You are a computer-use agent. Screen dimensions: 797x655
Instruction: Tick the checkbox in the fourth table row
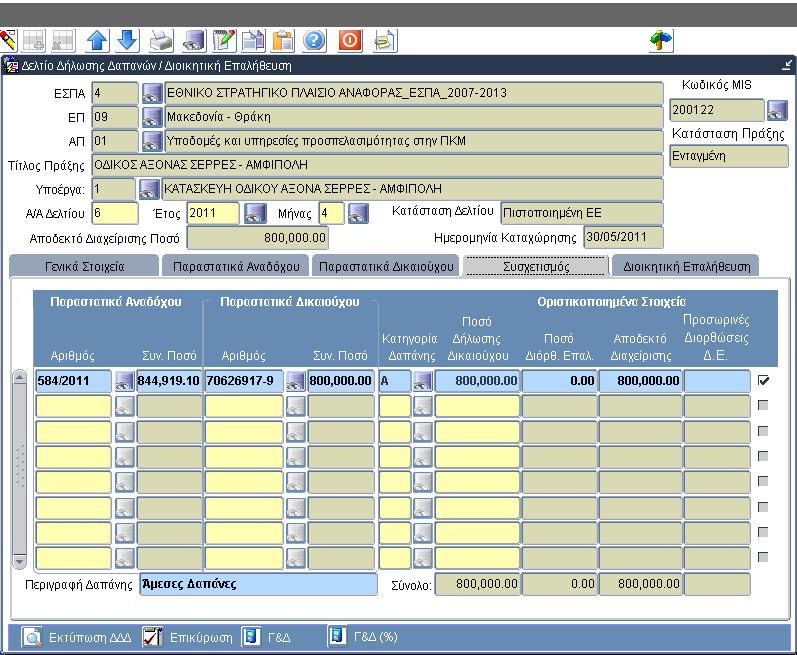point(762,456)
